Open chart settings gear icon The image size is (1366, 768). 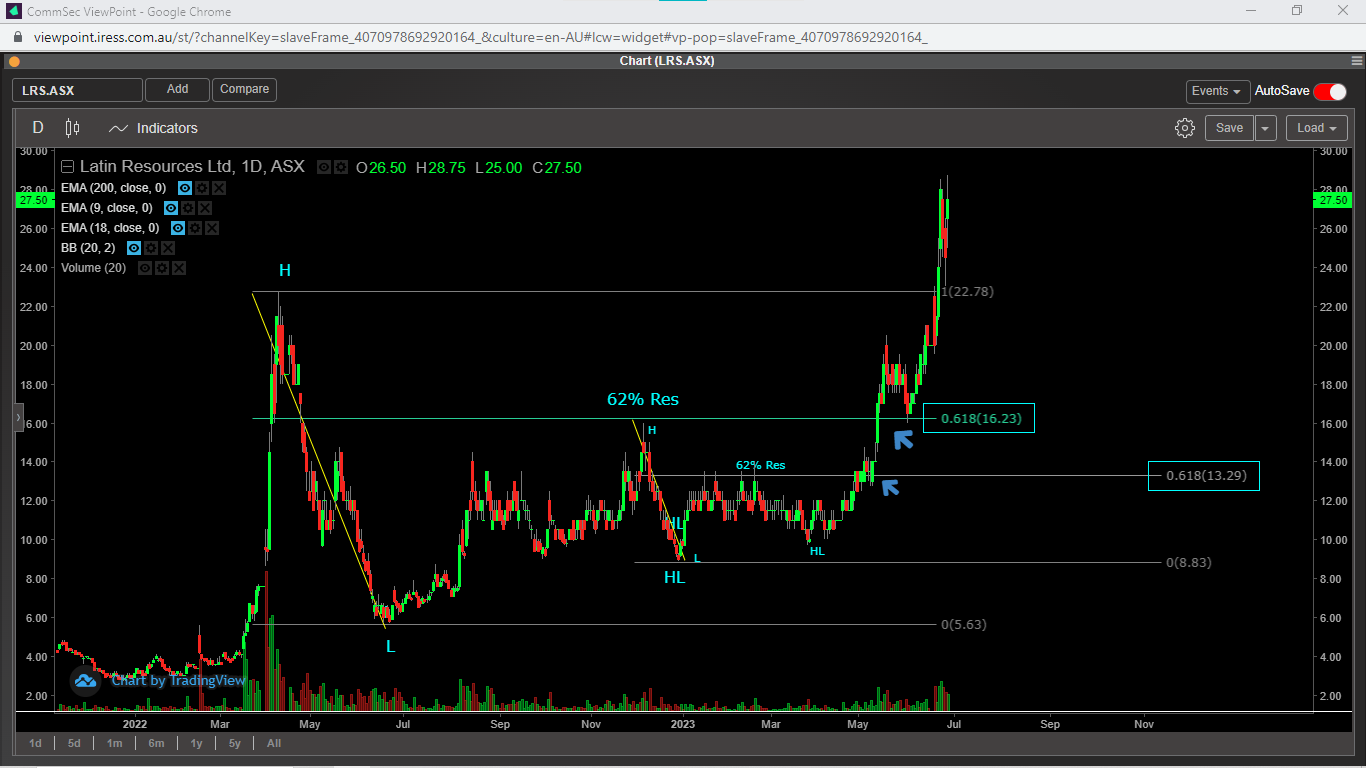(1185, 128)
